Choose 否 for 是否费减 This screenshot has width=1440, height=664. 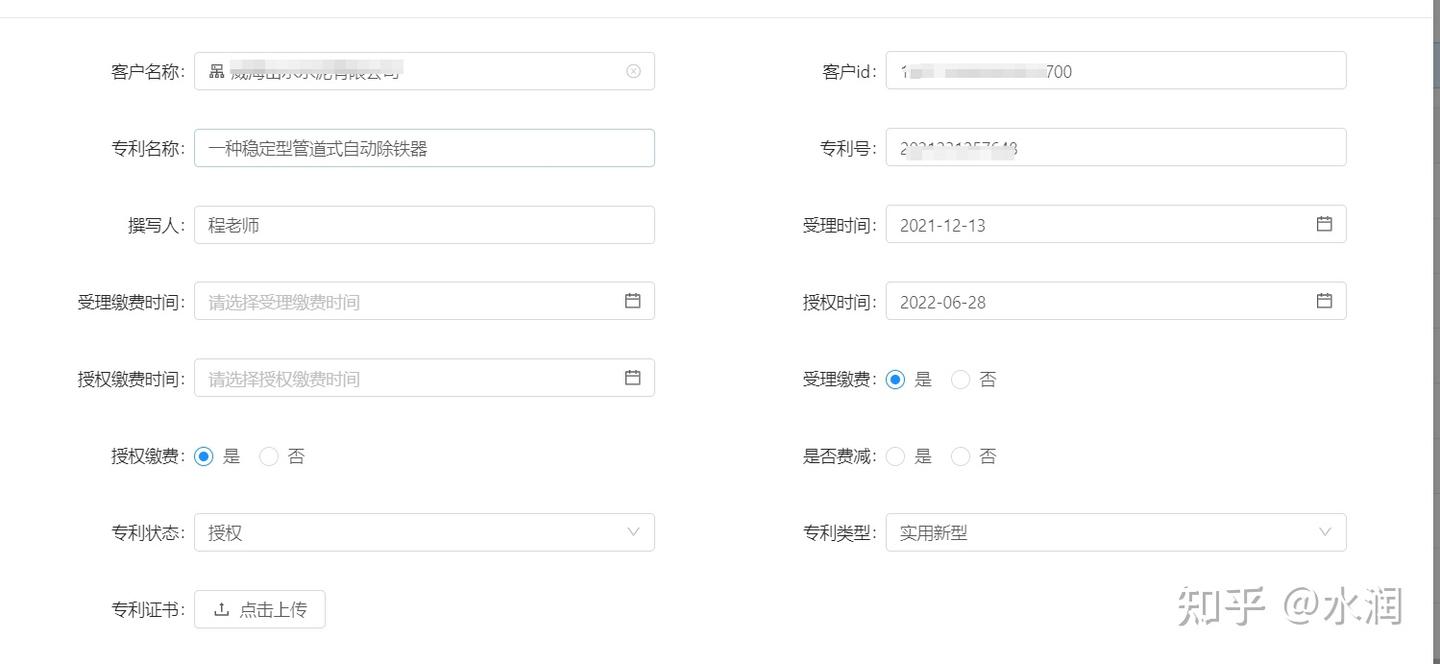(961, 456)
